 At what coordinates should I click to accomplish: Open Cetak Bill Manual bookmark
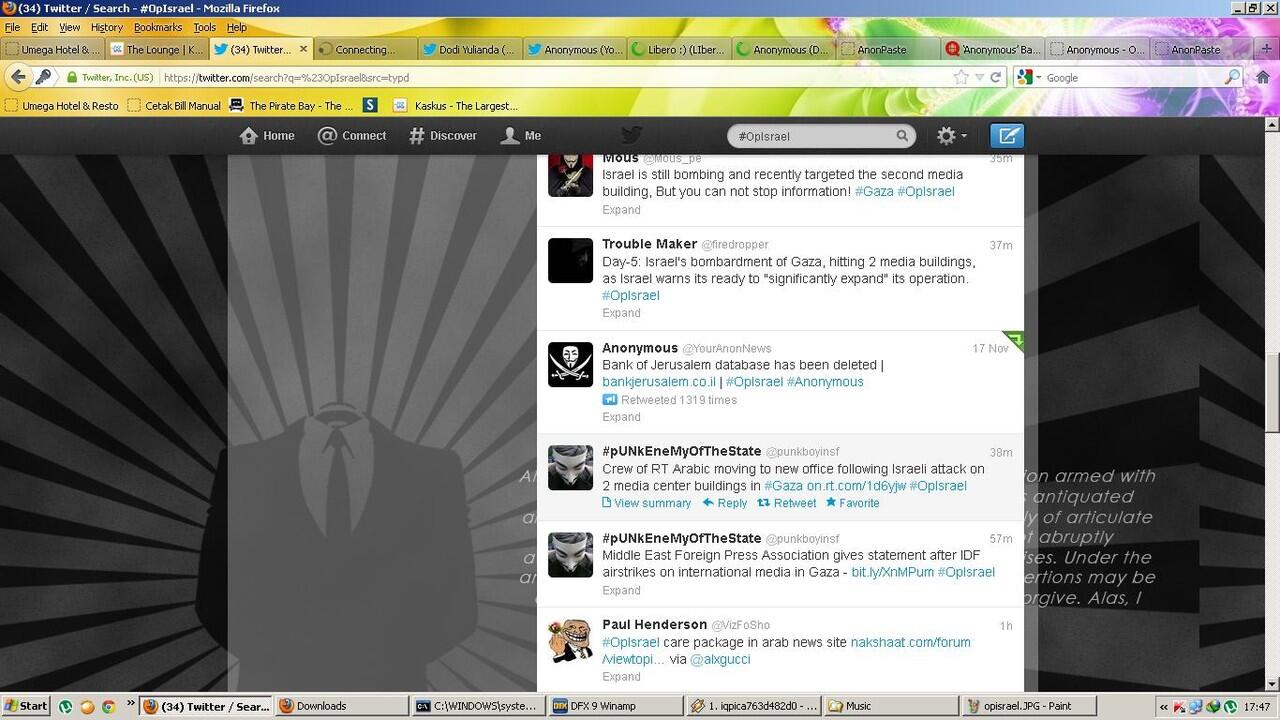tap(174, 105)
